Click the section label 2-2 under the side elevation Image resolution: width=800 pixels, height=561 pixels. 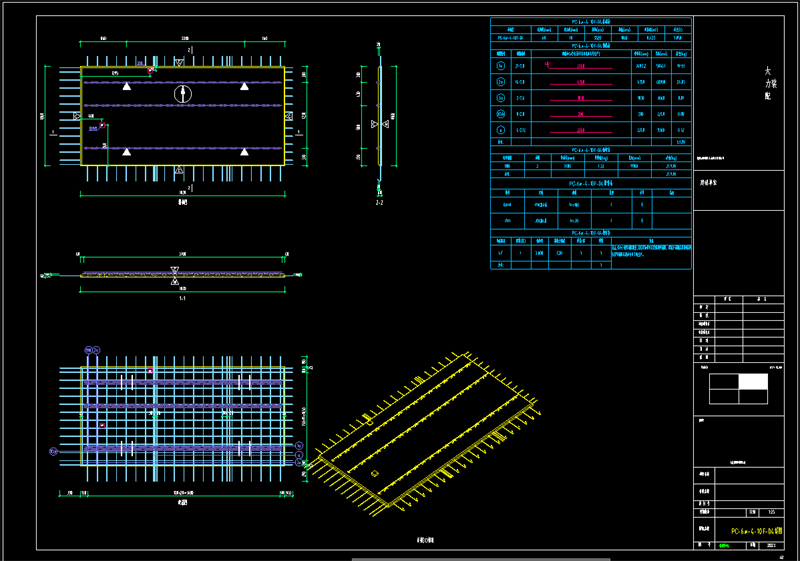click(379, 202)
